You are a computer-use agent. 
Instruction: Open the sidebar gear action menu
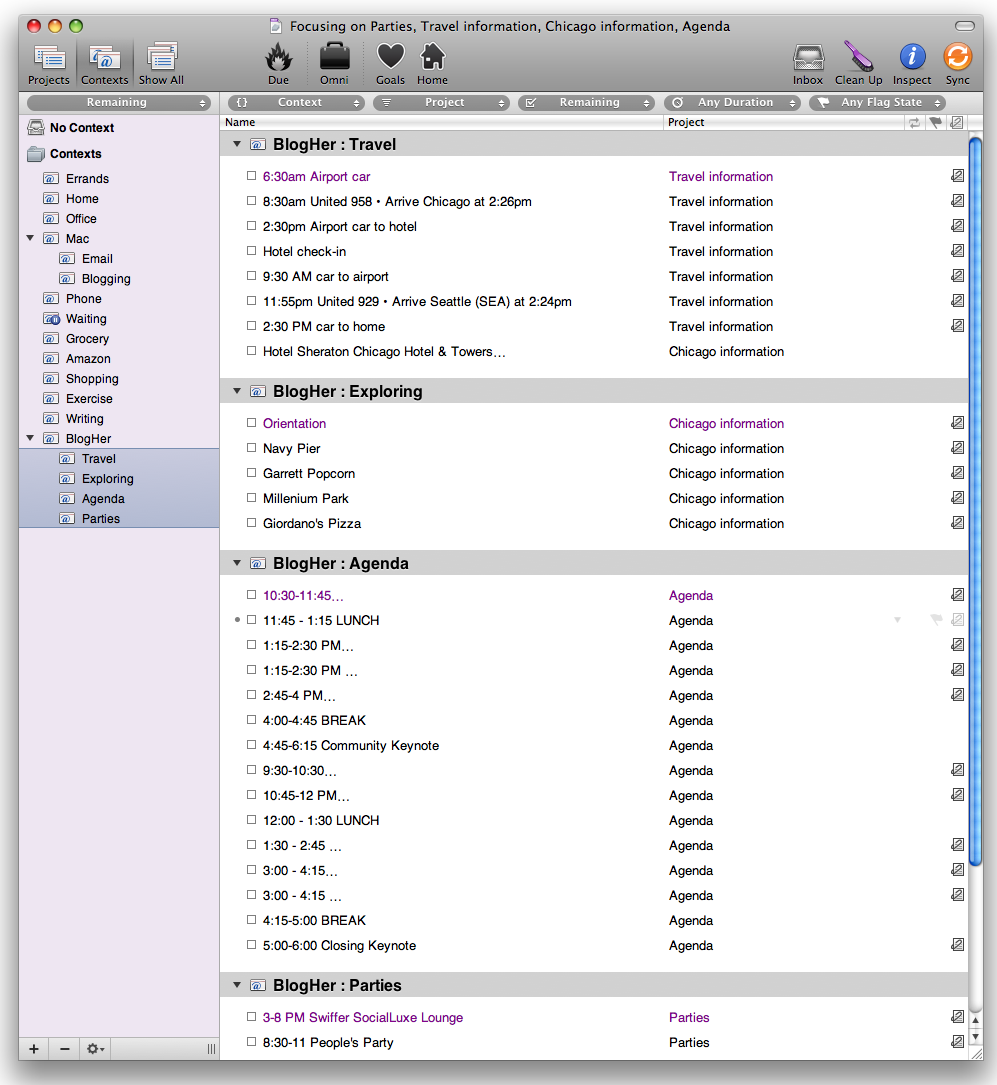pos(95,1049)
